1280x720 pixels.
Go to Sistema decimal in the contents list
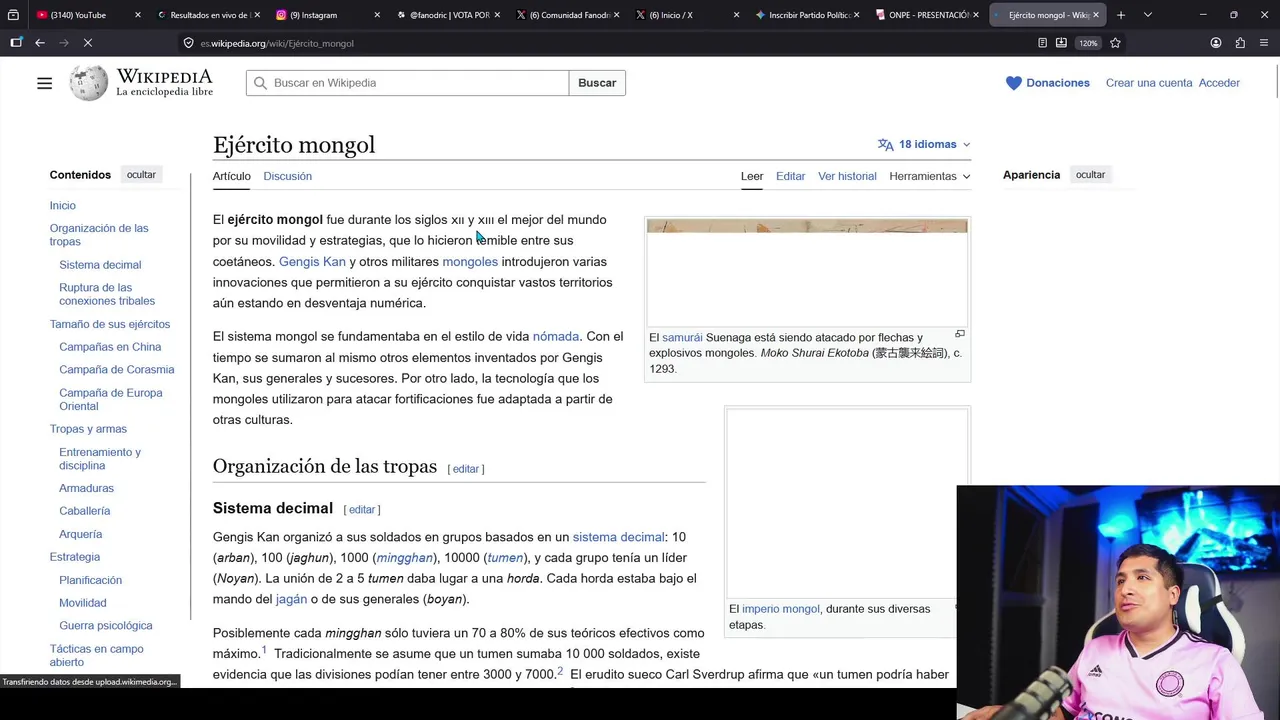tap(100, 265)
